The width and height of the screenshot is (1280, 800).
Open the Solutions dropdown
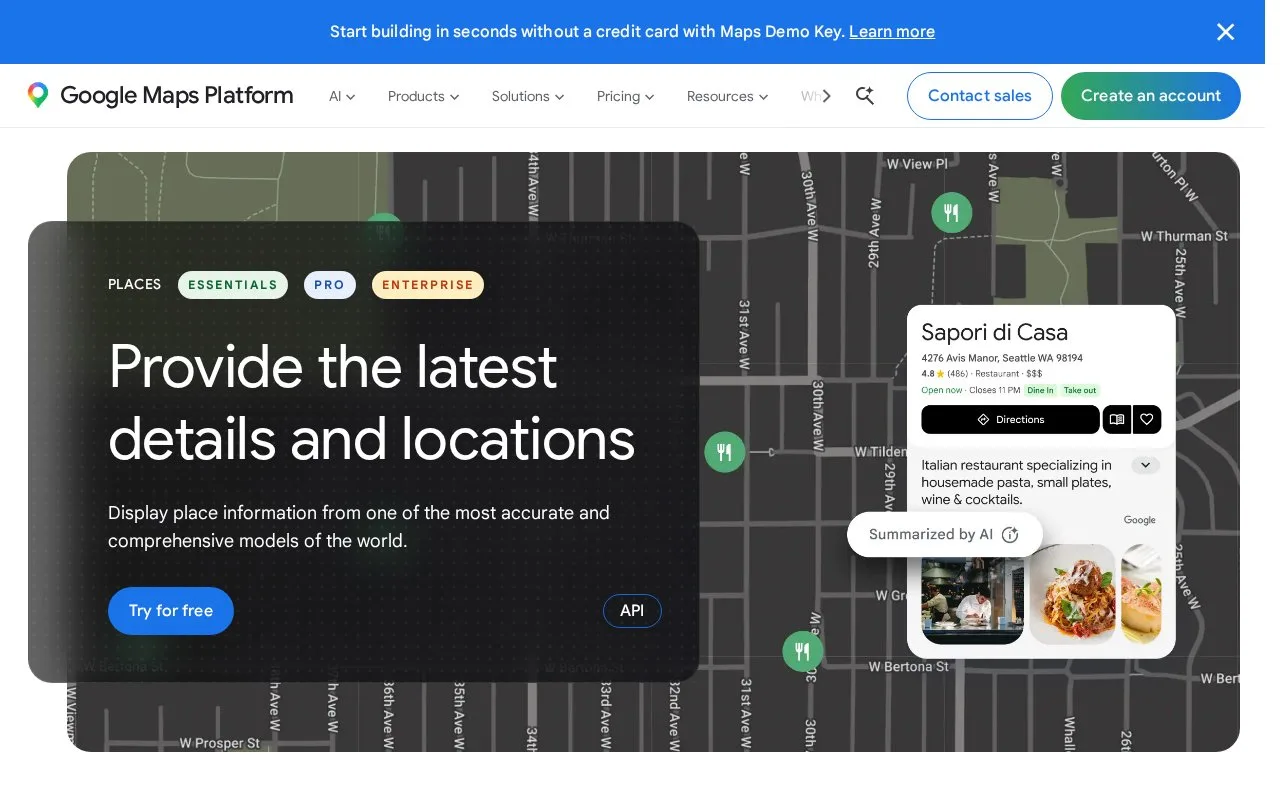click(x=528, y=96)
